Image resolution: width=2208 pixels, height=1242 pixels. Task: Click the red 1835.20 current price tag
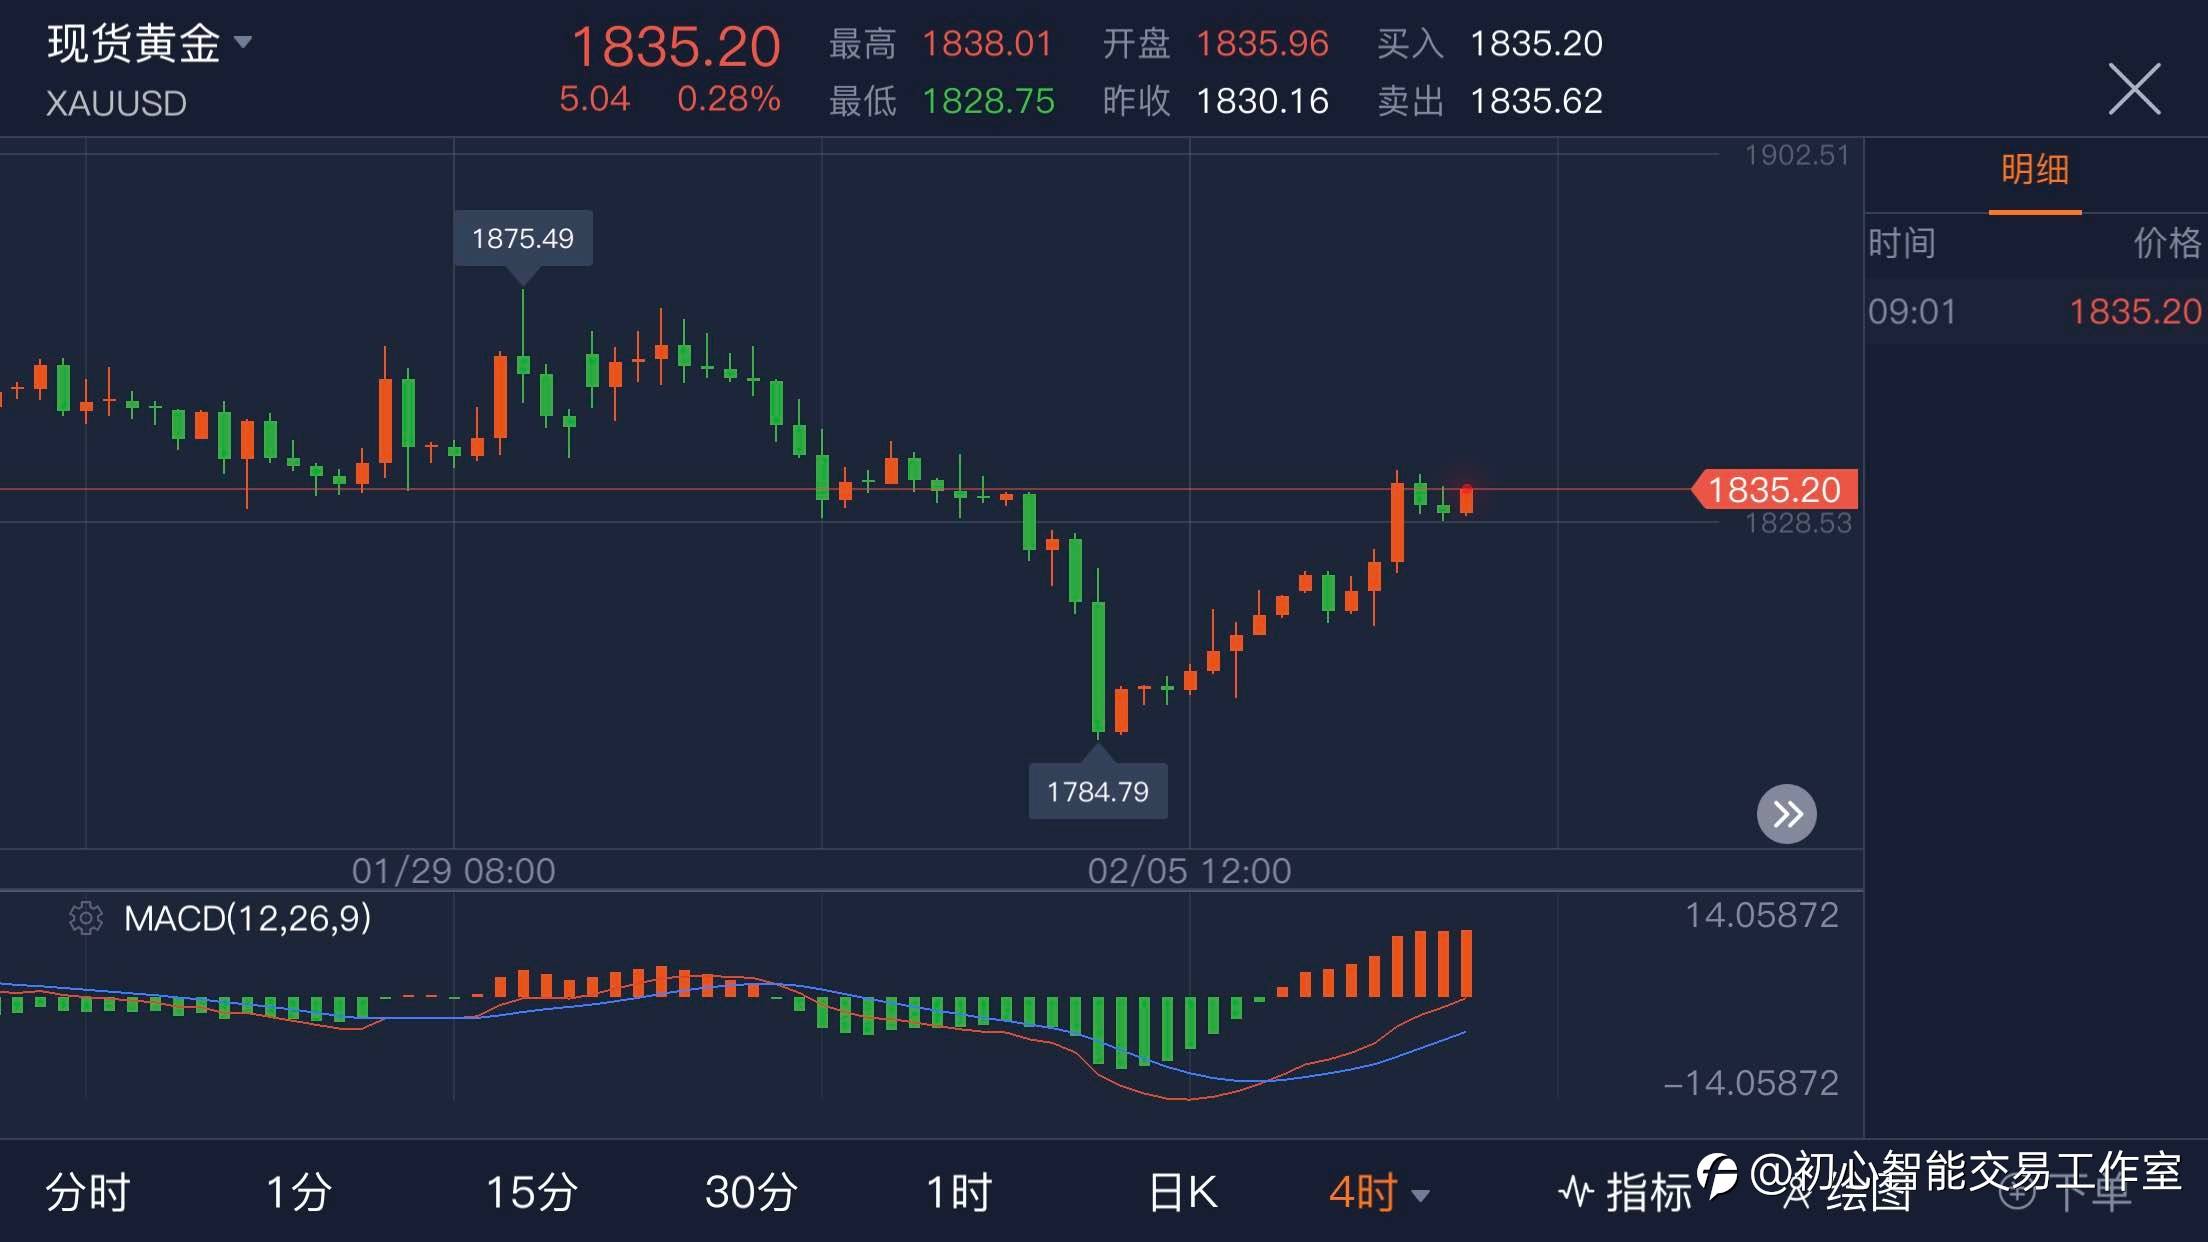[1774, 490]
